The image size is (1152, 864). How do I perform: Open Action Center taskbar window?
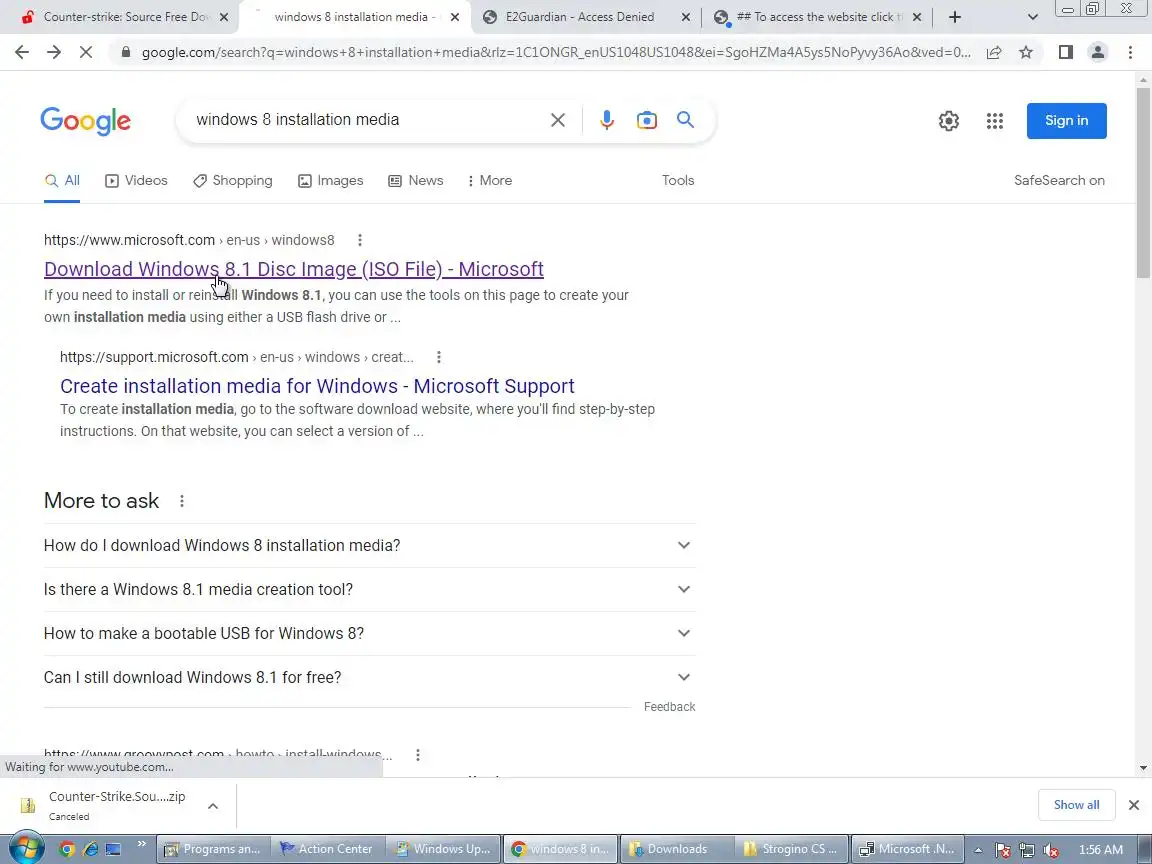[328, 849]
